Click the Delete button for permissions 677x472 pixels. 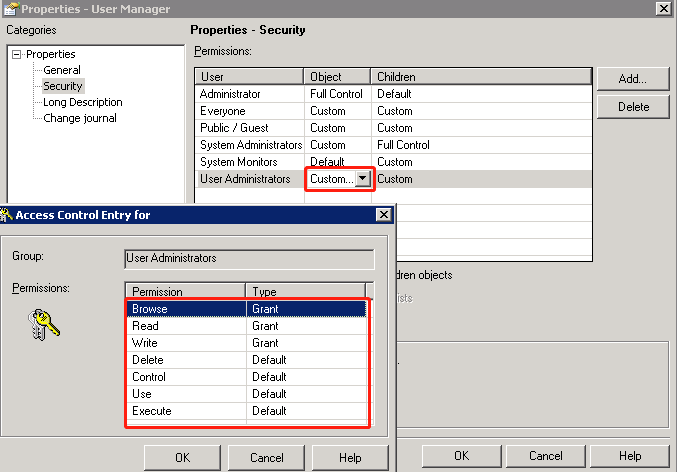(x=631, y=107)
